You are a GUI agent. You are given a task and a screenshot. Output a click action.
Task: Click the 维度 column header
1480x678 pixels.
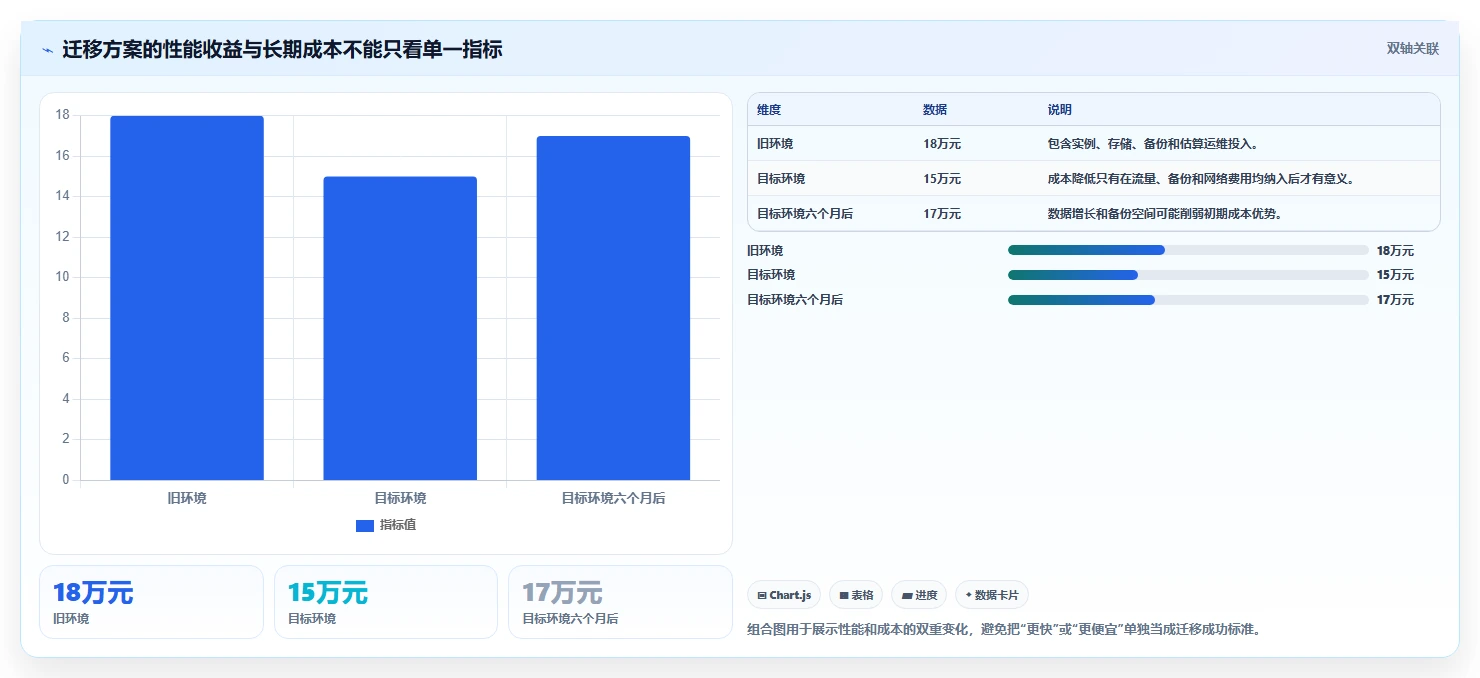pos(769,110)
